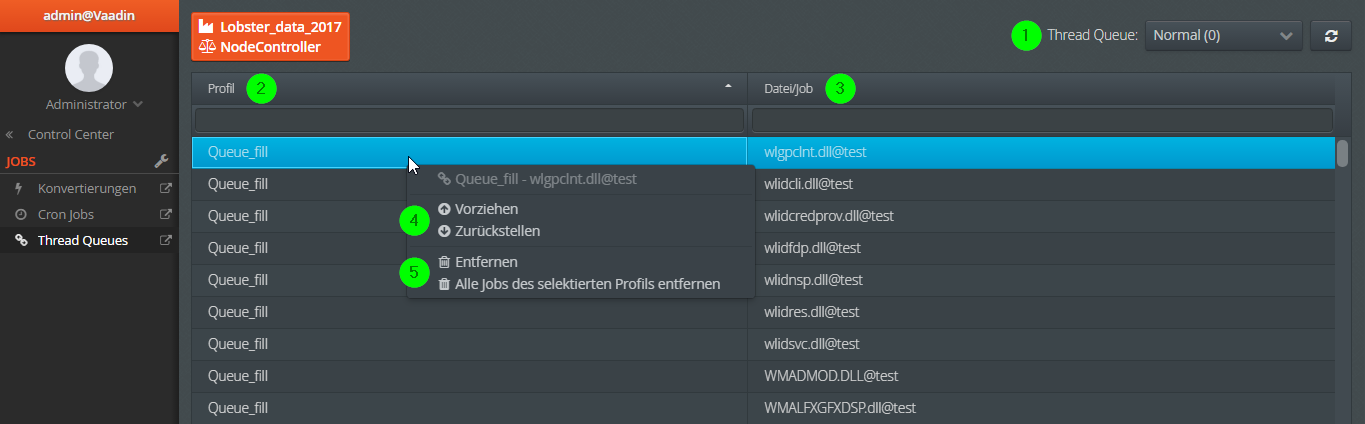Choose Entfernen in the context menu
This screenshot has width=1365, height=424.
pyautogui.click(x=486, y=262)
